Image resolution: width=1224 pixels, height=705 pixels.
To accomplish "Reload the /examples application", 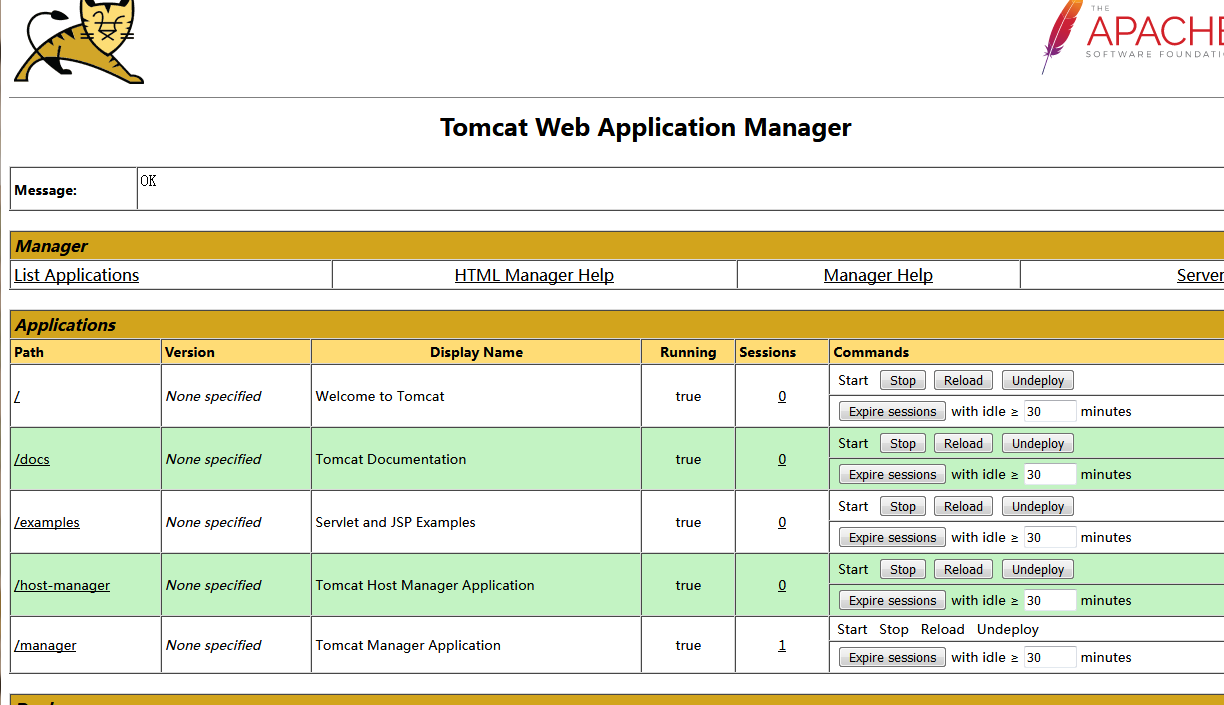I will coord(963,506).
